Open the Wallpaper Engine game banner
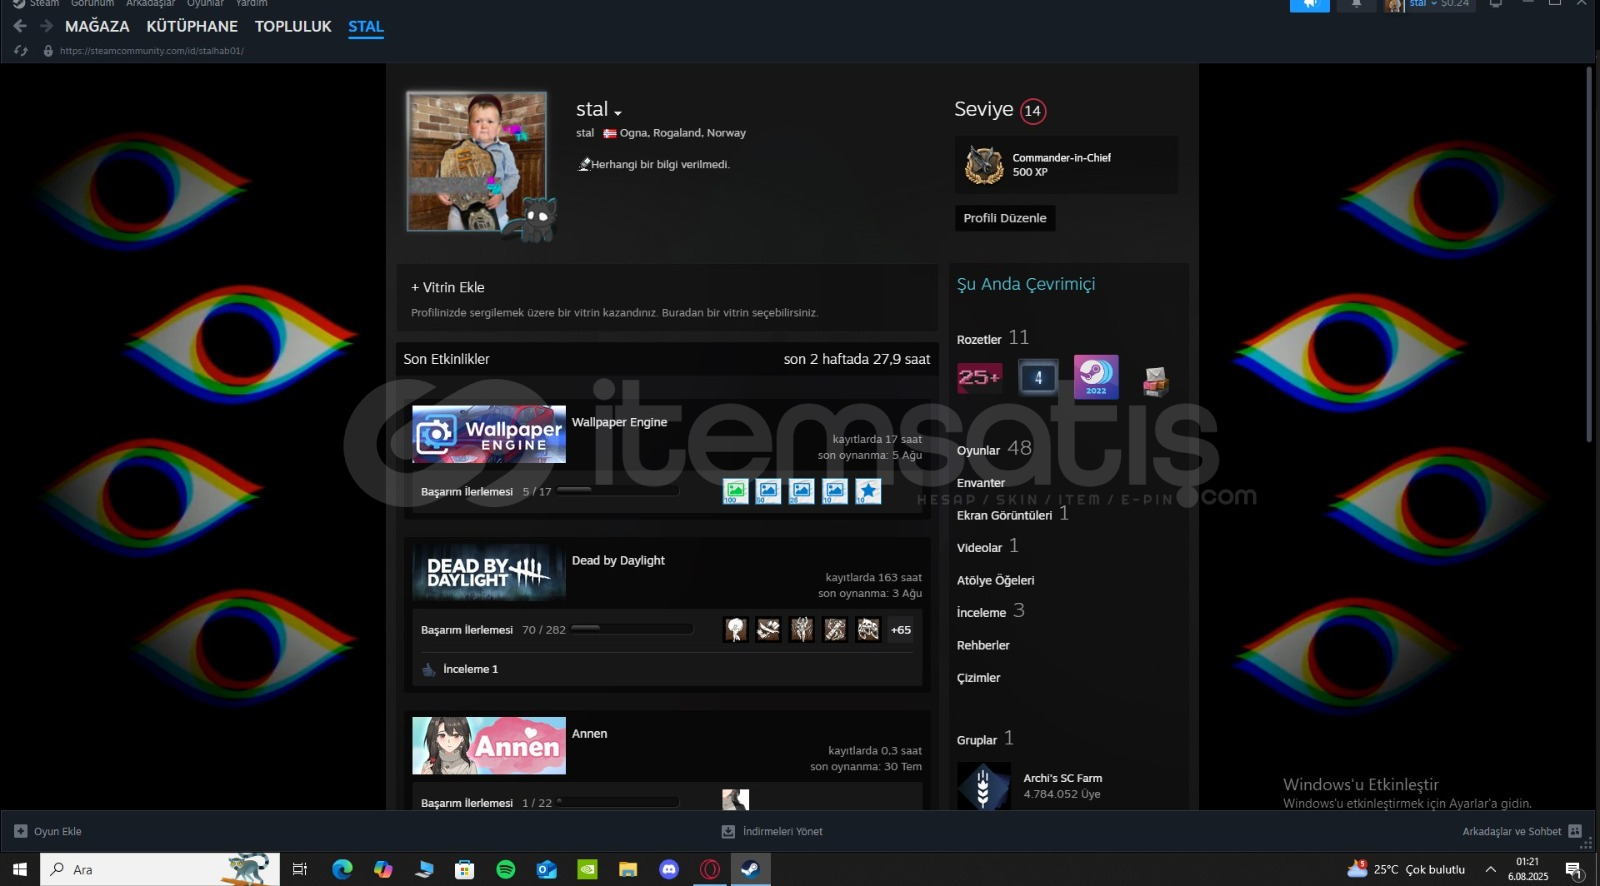This screenshot has height=886, width=1600. coord(489,434)
